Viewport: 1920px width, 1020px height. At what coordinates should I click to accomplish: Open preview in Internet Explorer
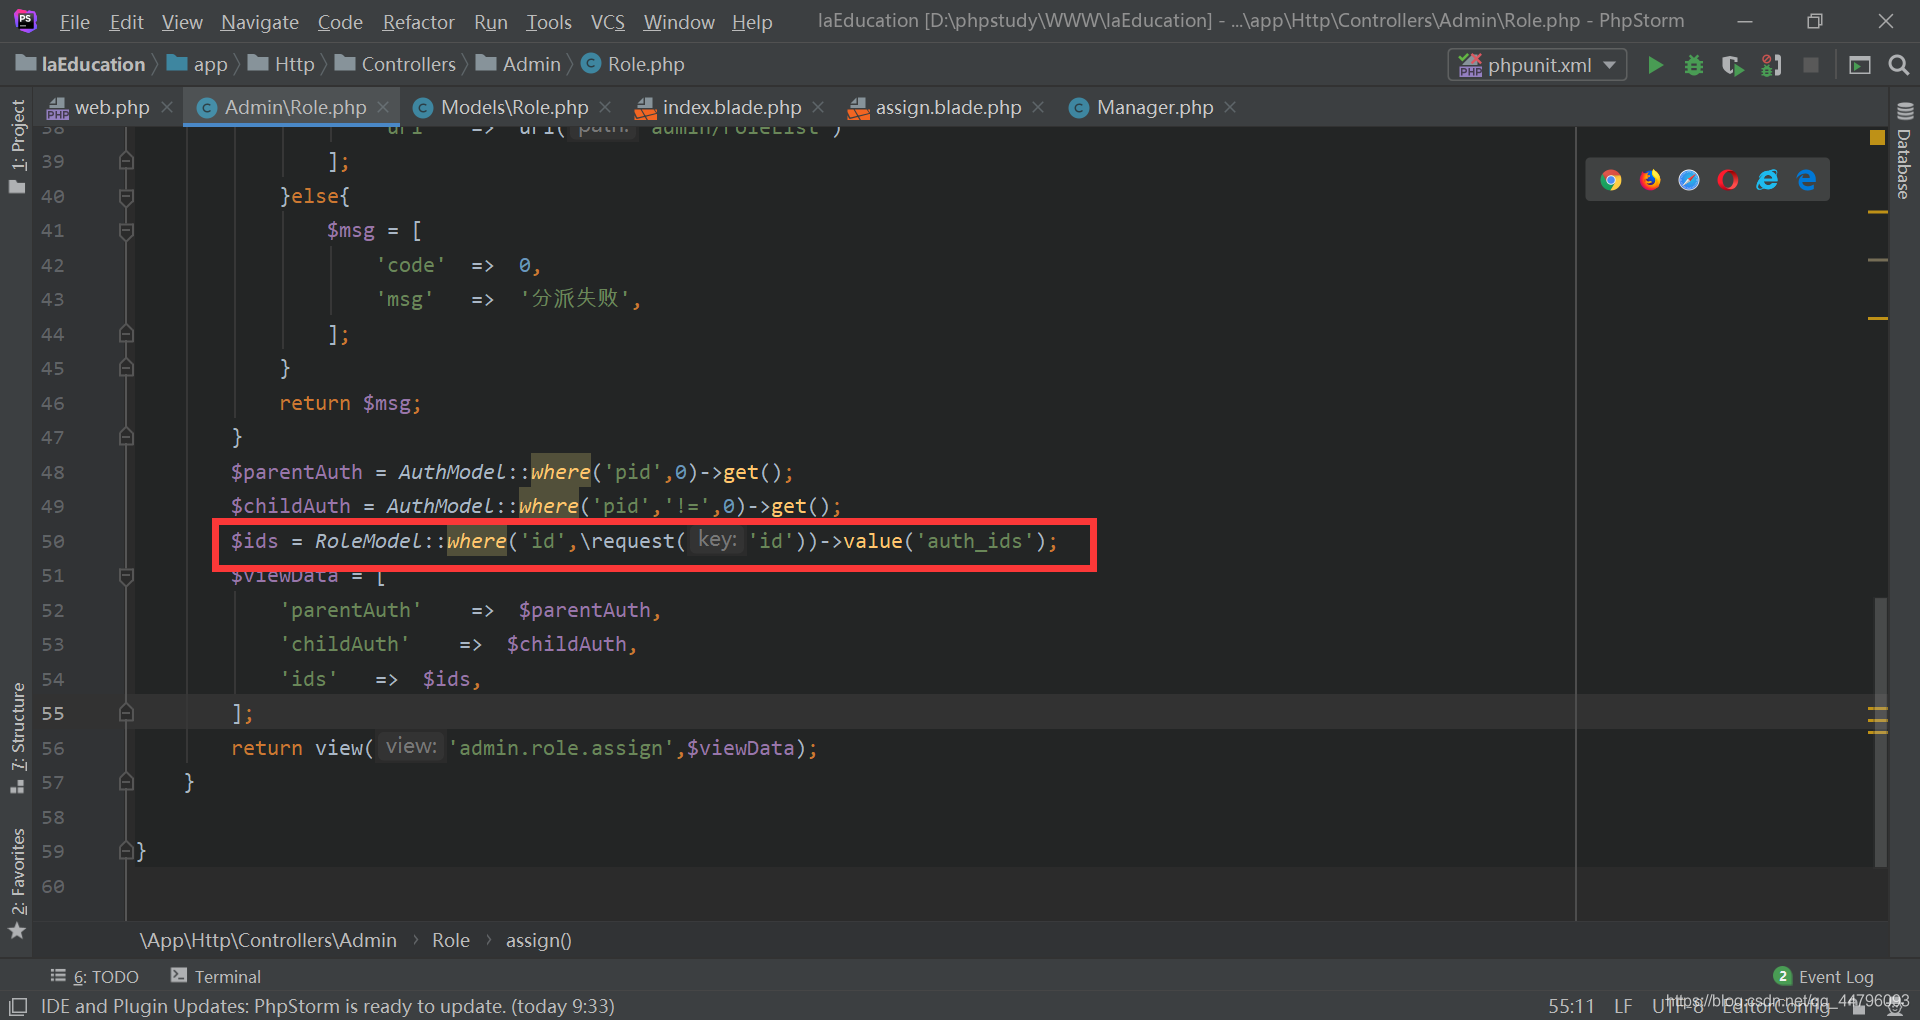pos(1767,180)
